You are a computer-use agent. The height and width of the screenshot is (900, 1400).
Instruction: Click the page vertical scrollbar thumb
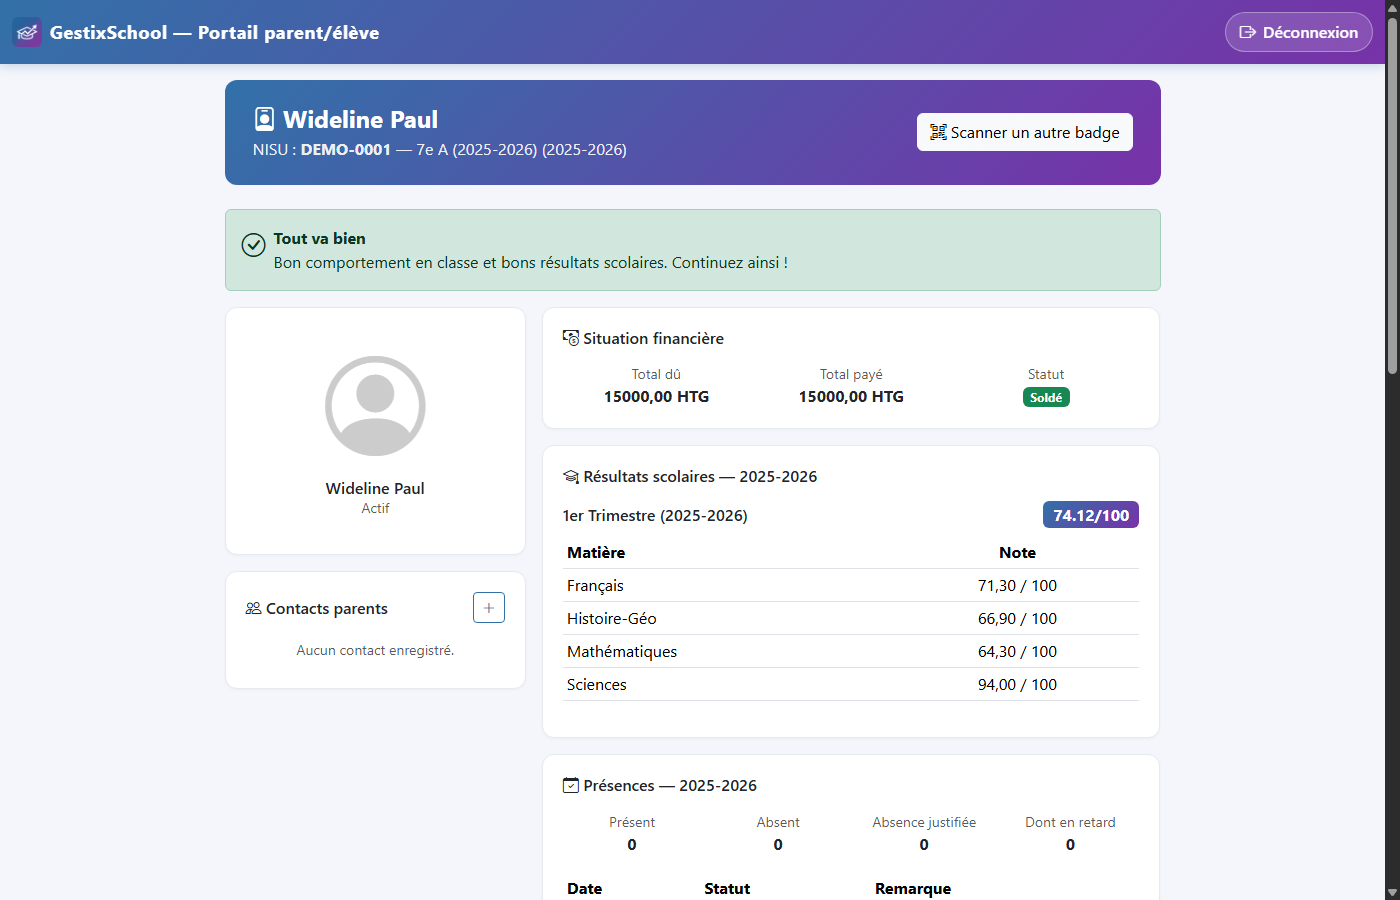1392,195
